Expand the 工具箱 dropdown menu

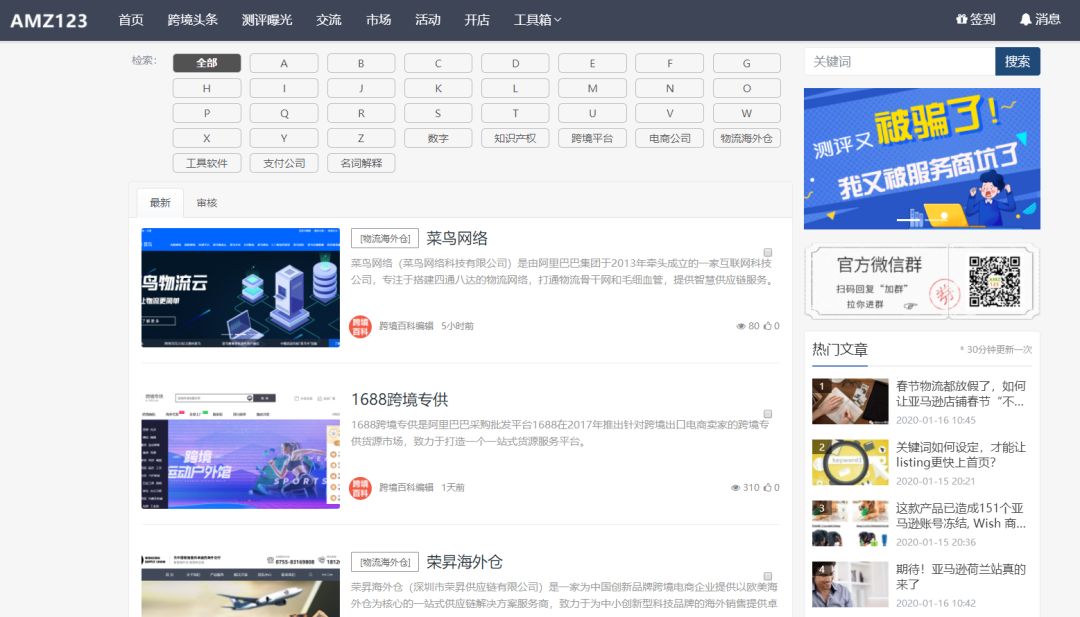click(x=537, y=20)
